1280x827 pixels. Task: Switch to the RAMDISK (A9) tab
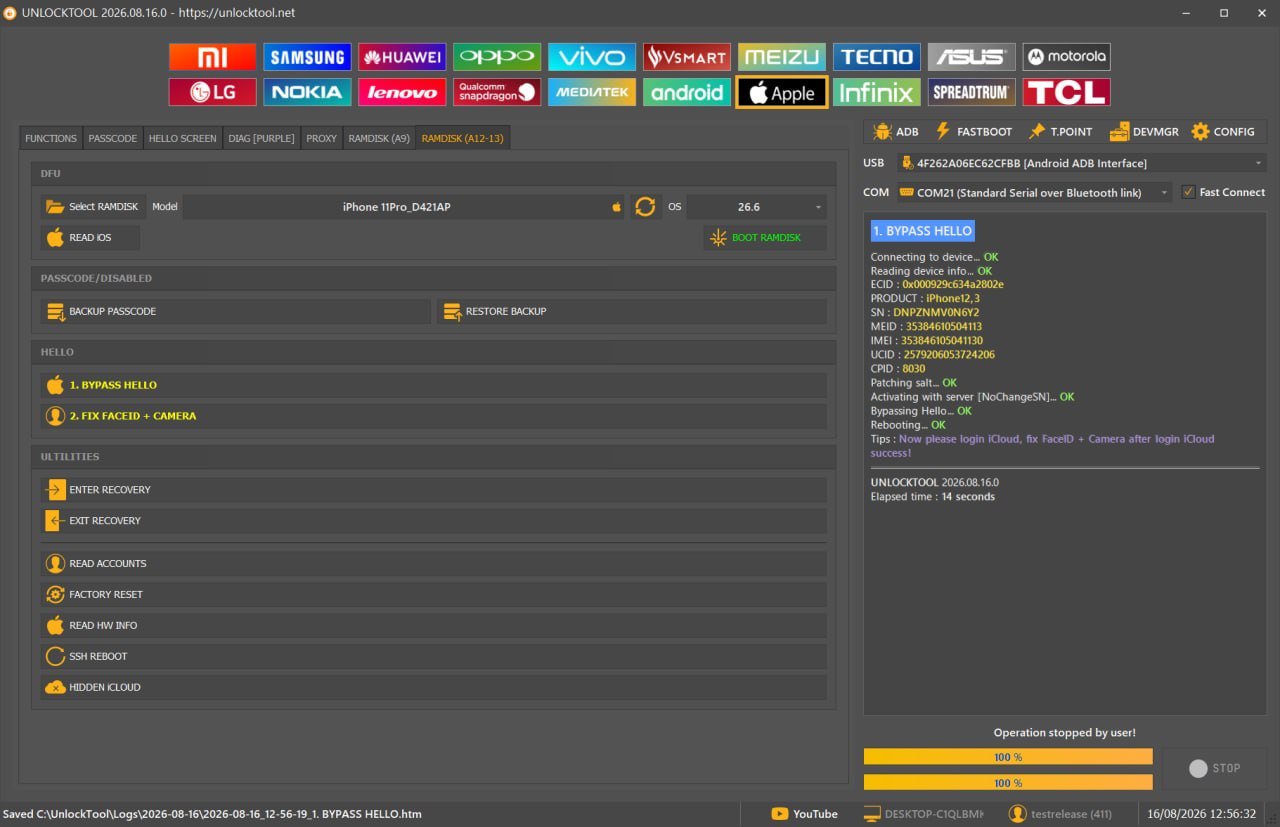click(x=379, y=138)
